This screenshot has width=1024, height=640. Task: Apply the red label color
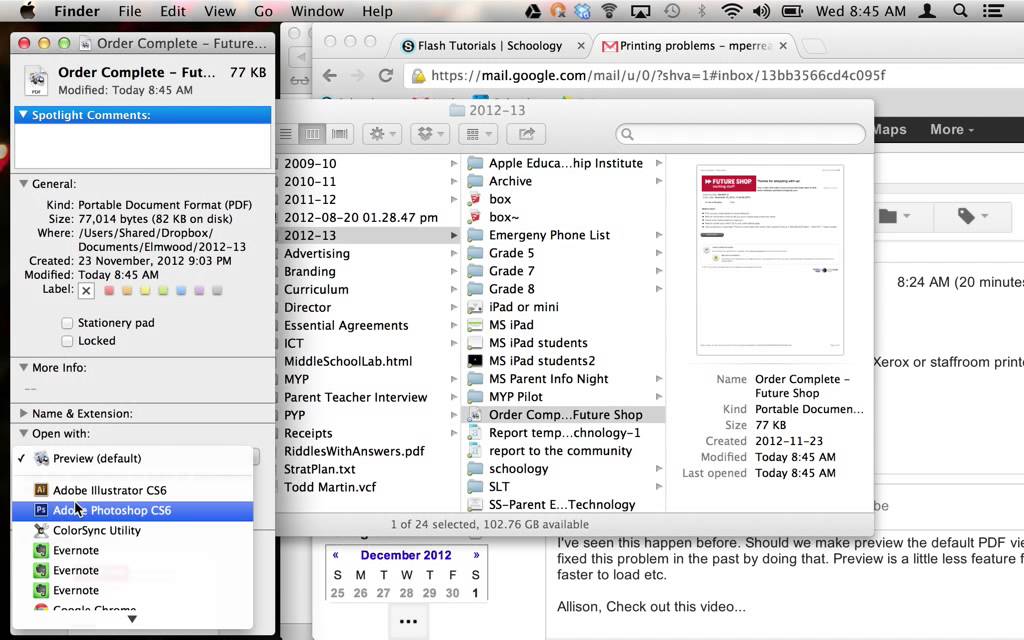(x=109, y=291)
